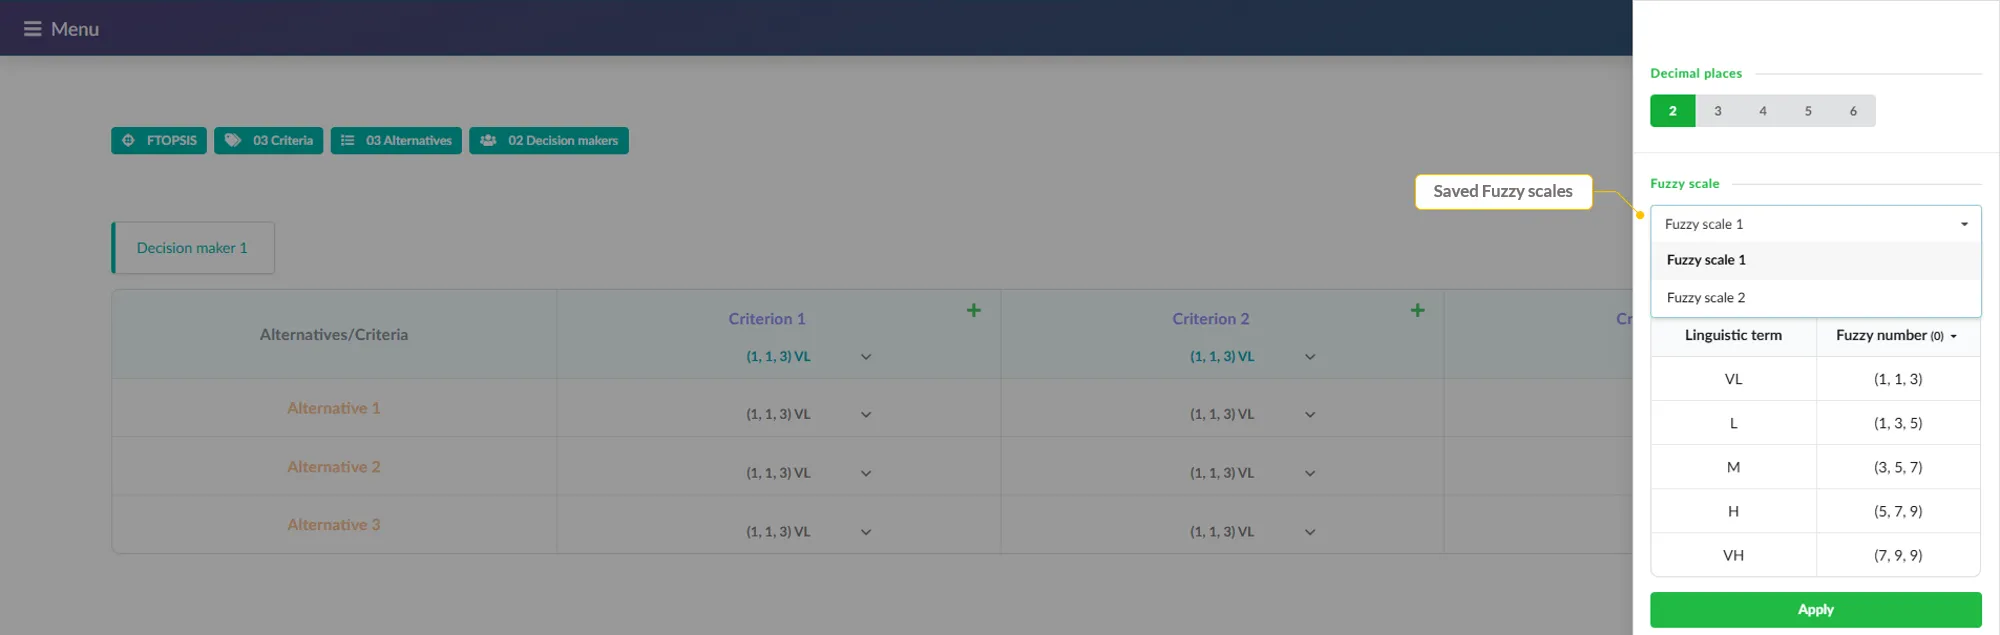This screenshot has width=2000, height=635.
Task: Click the users icon beside 02 Decision makers
Action: point(488,141)
